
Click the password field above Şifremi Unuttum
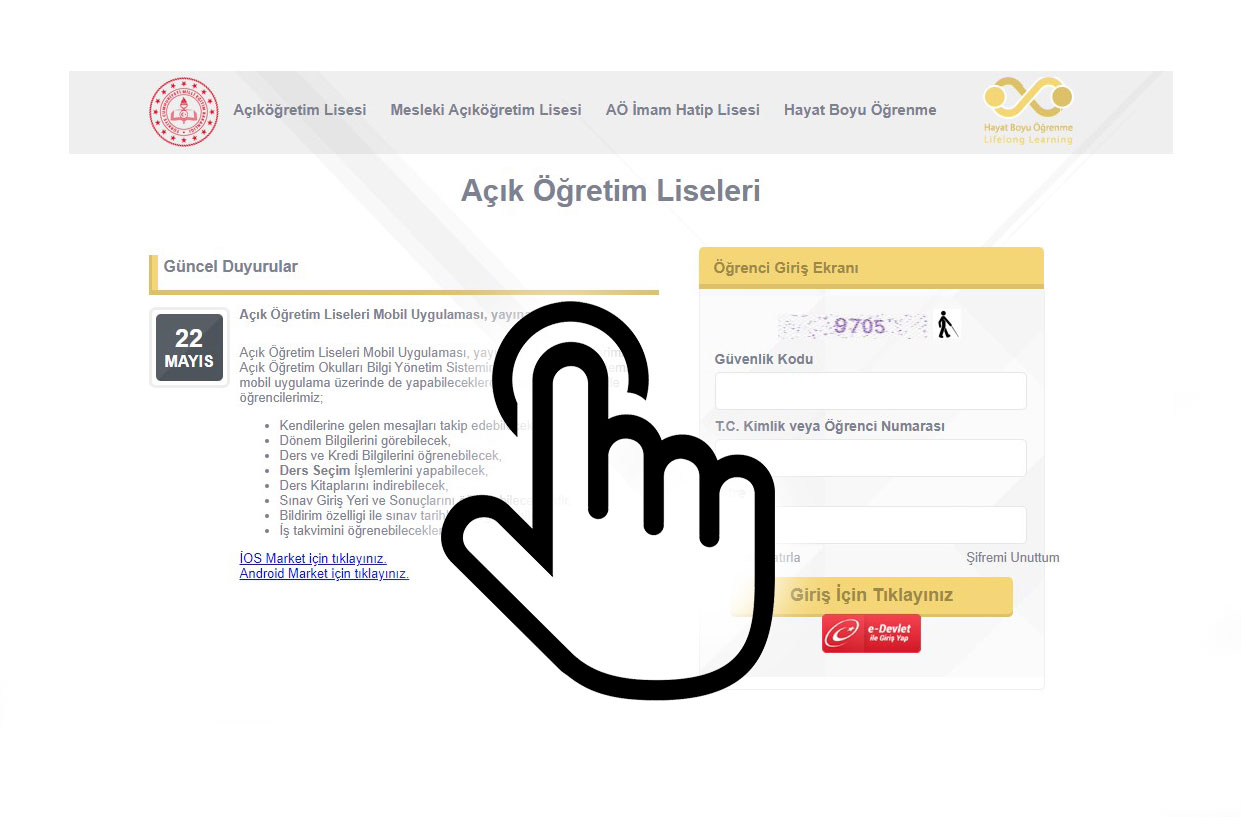[900, 525]
